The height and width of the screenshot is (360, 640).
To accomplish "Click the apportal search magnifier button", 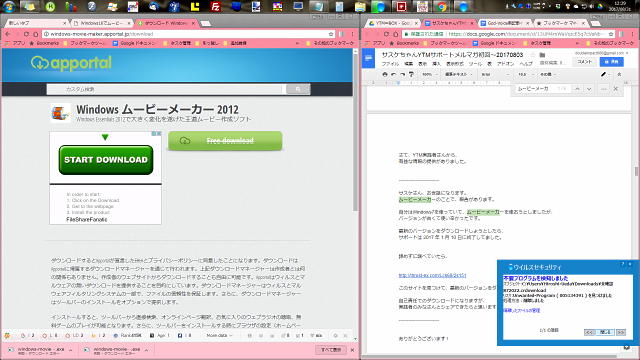I will click(x=298, y=89).
